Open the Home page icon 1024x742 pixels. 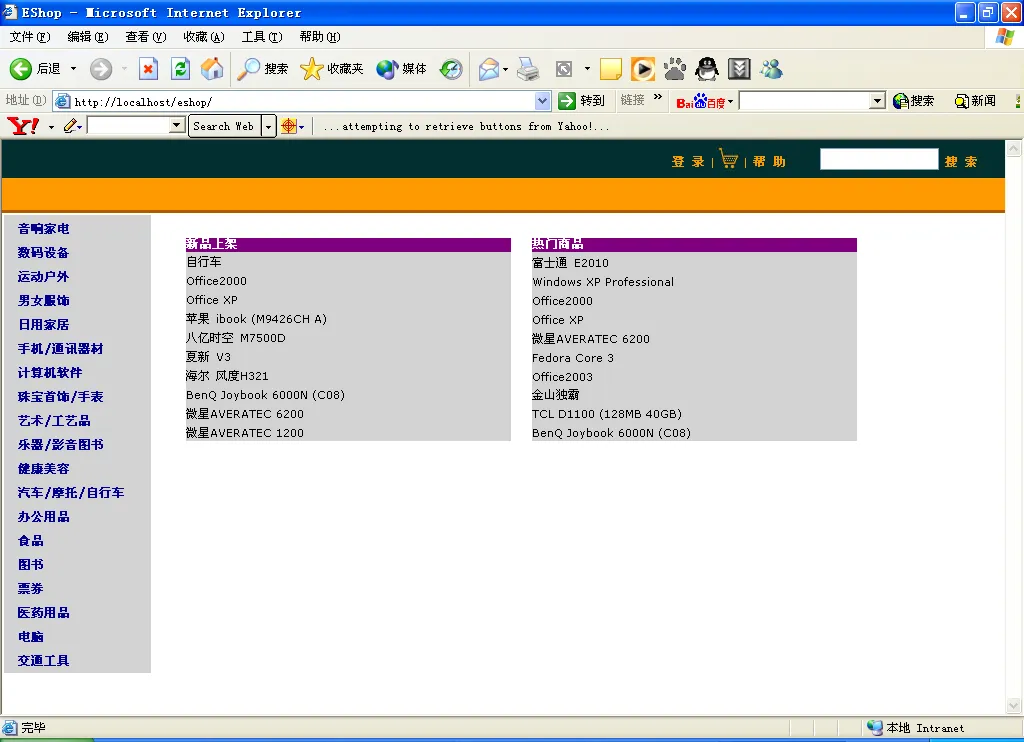[212, 69]
